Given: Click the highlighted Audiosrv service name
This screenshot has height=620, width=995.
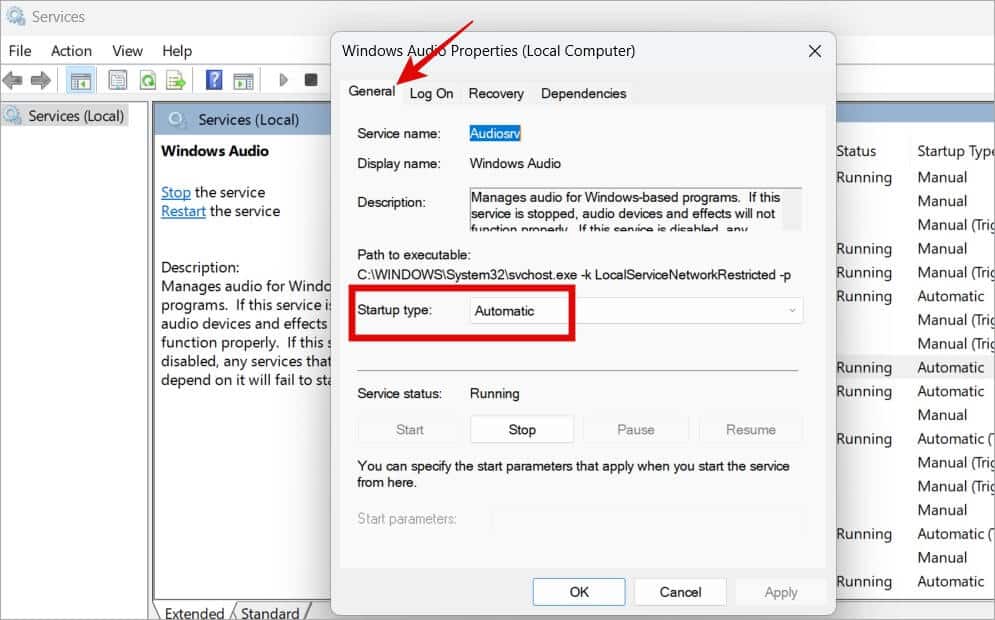Looking at the screenshot, I should tap(495, 133).
